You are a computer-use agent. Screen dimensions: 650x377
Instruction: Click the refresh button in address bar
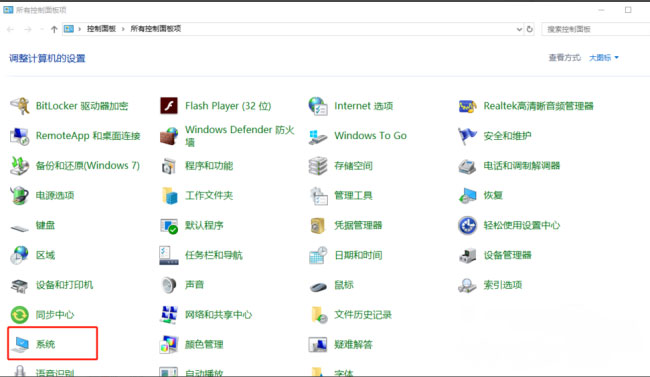pos(529,29)
